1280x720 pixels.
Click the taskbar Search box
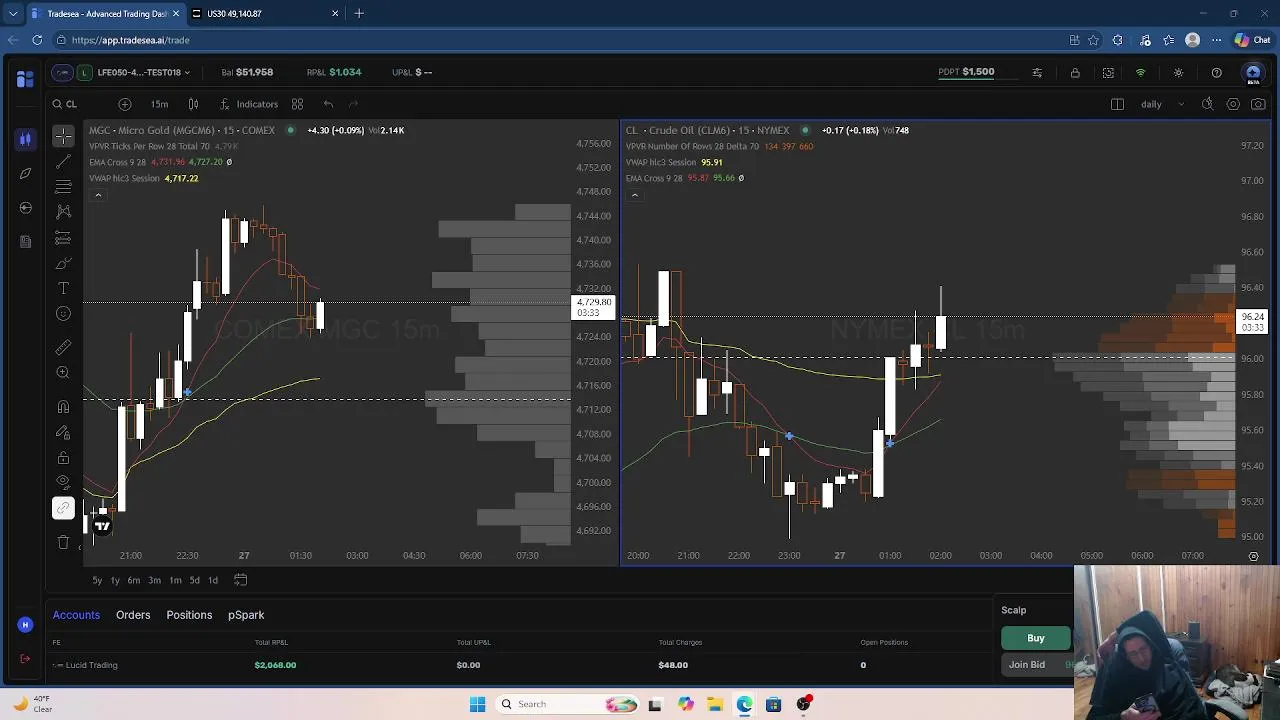566,704
